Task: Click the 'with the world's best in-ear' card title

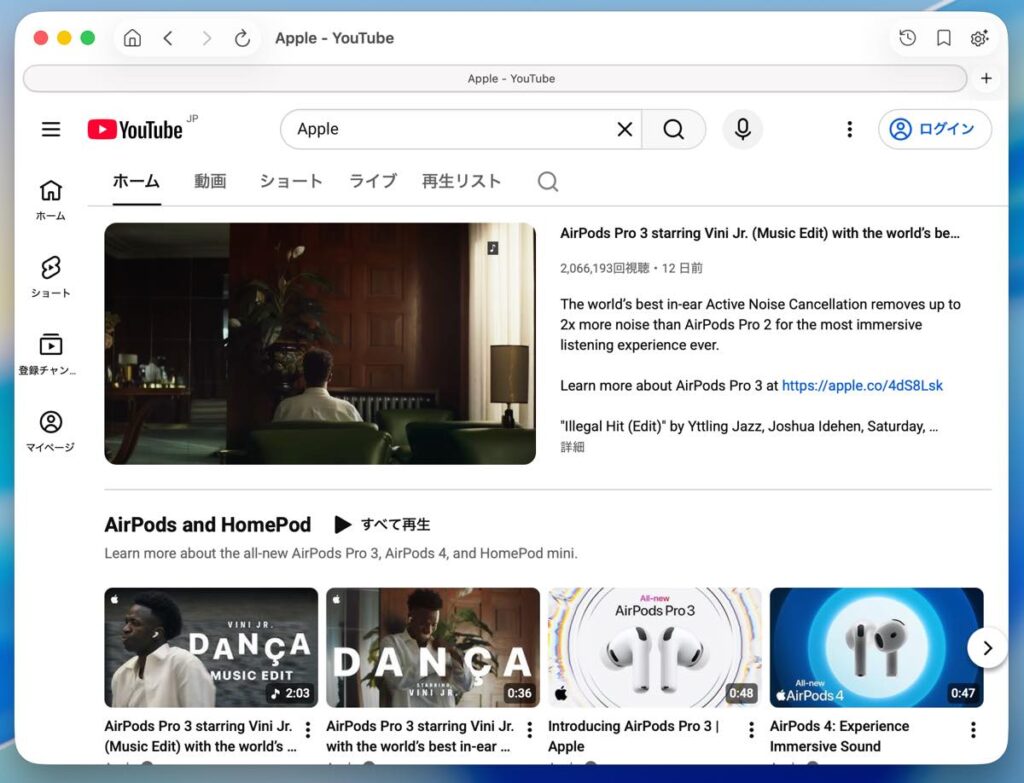Action: coord(420,736)
